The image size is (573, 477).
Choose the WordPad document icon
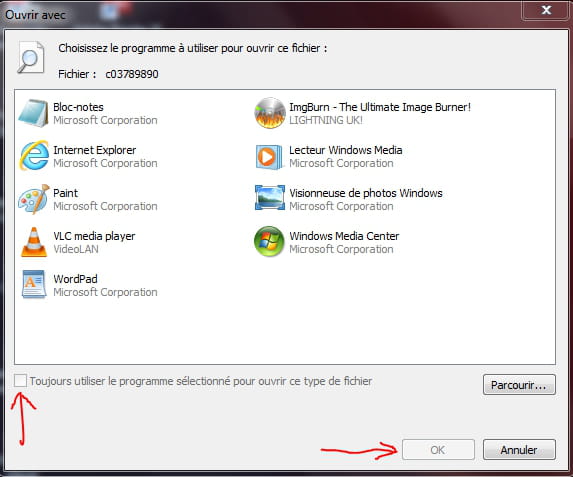34,285
